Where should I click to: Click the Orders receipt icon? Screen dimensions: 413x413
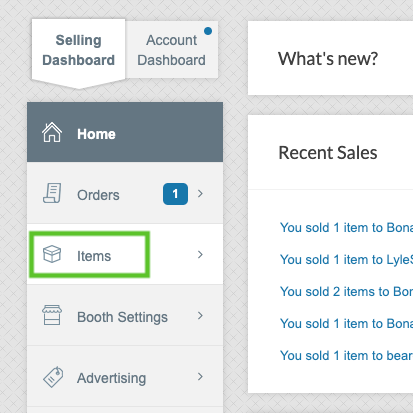[52, 193]
